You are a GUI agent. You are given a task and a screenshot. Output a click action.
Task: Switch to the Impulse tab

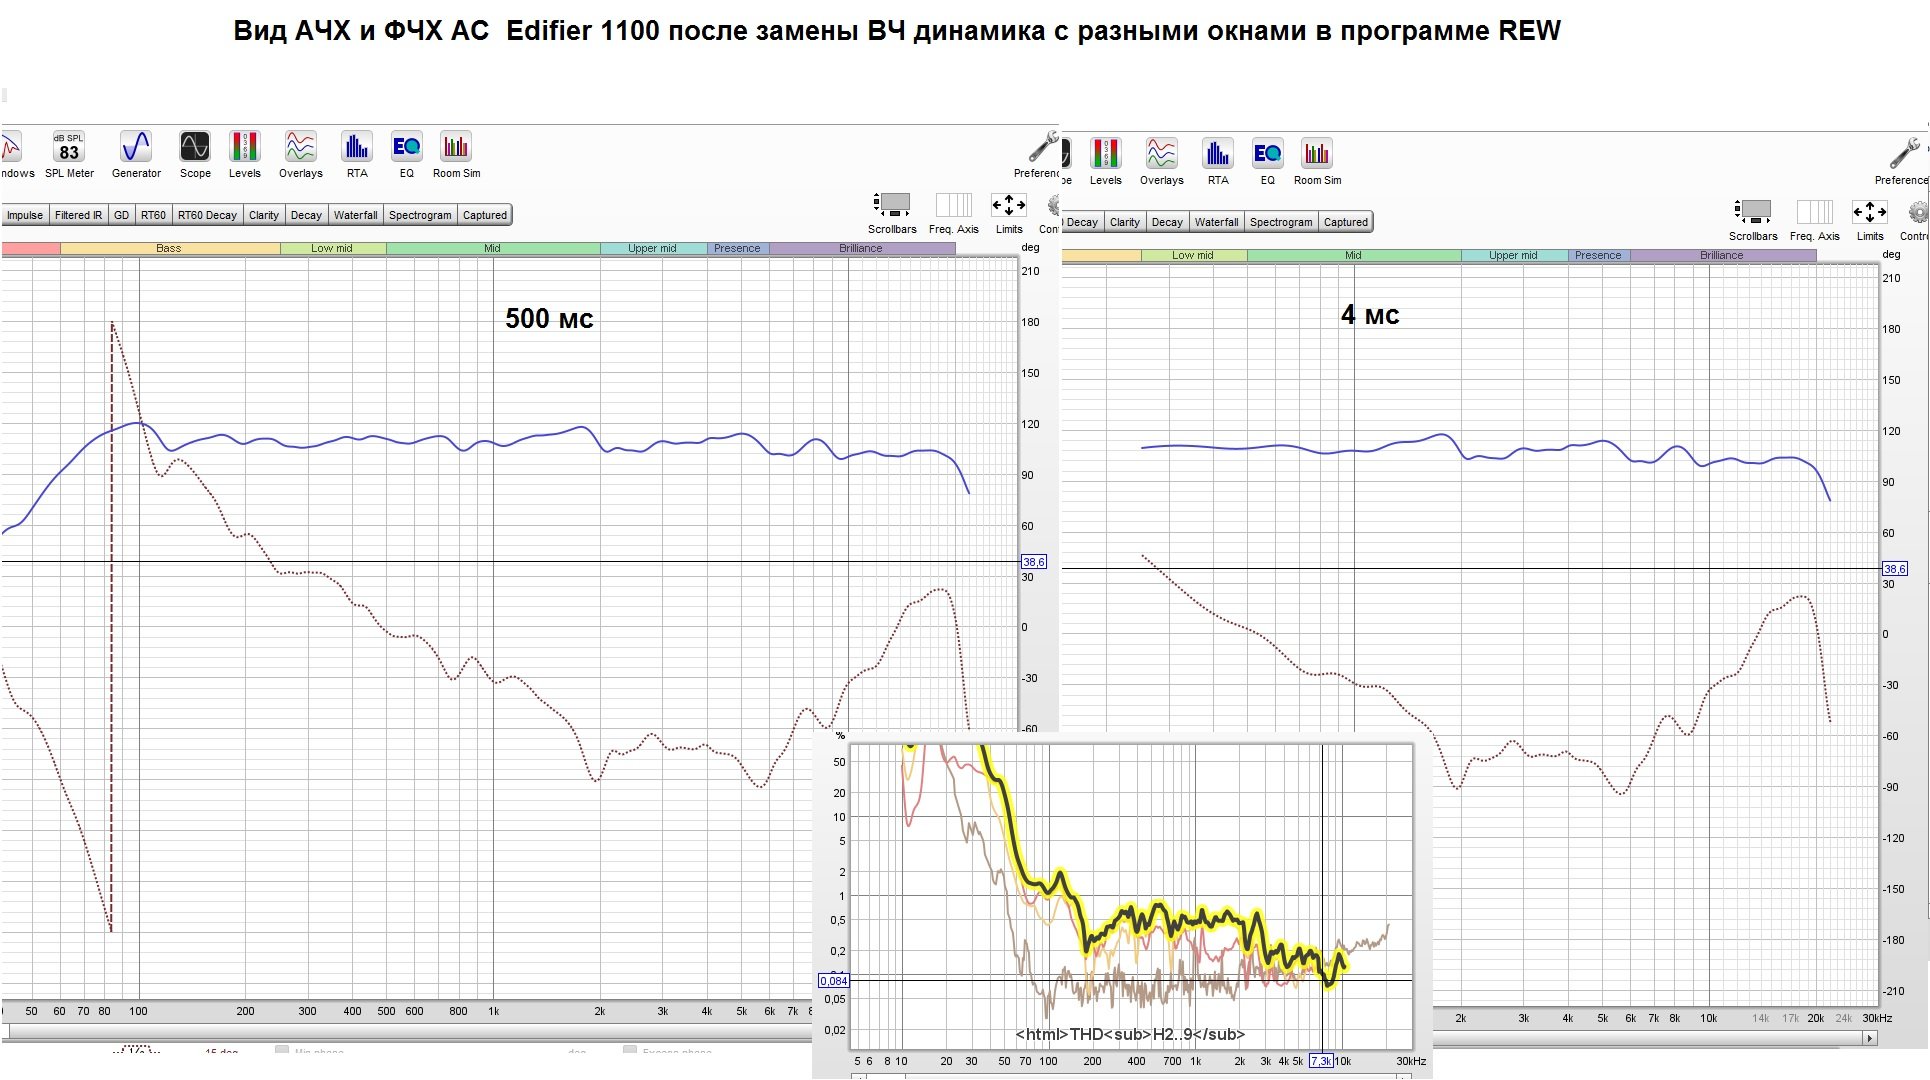click(24, 215)
